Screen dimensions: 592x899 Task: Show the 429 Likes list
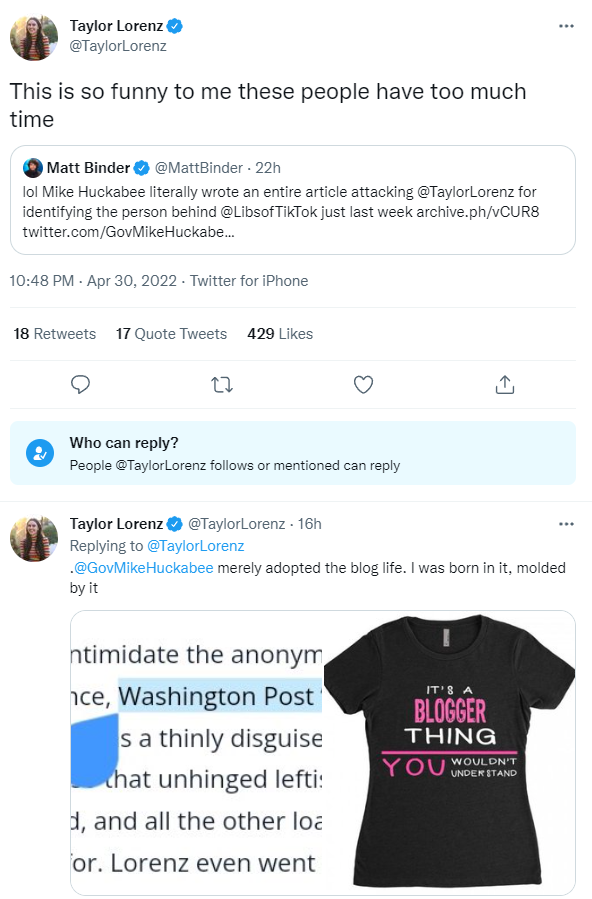[280, 334]
